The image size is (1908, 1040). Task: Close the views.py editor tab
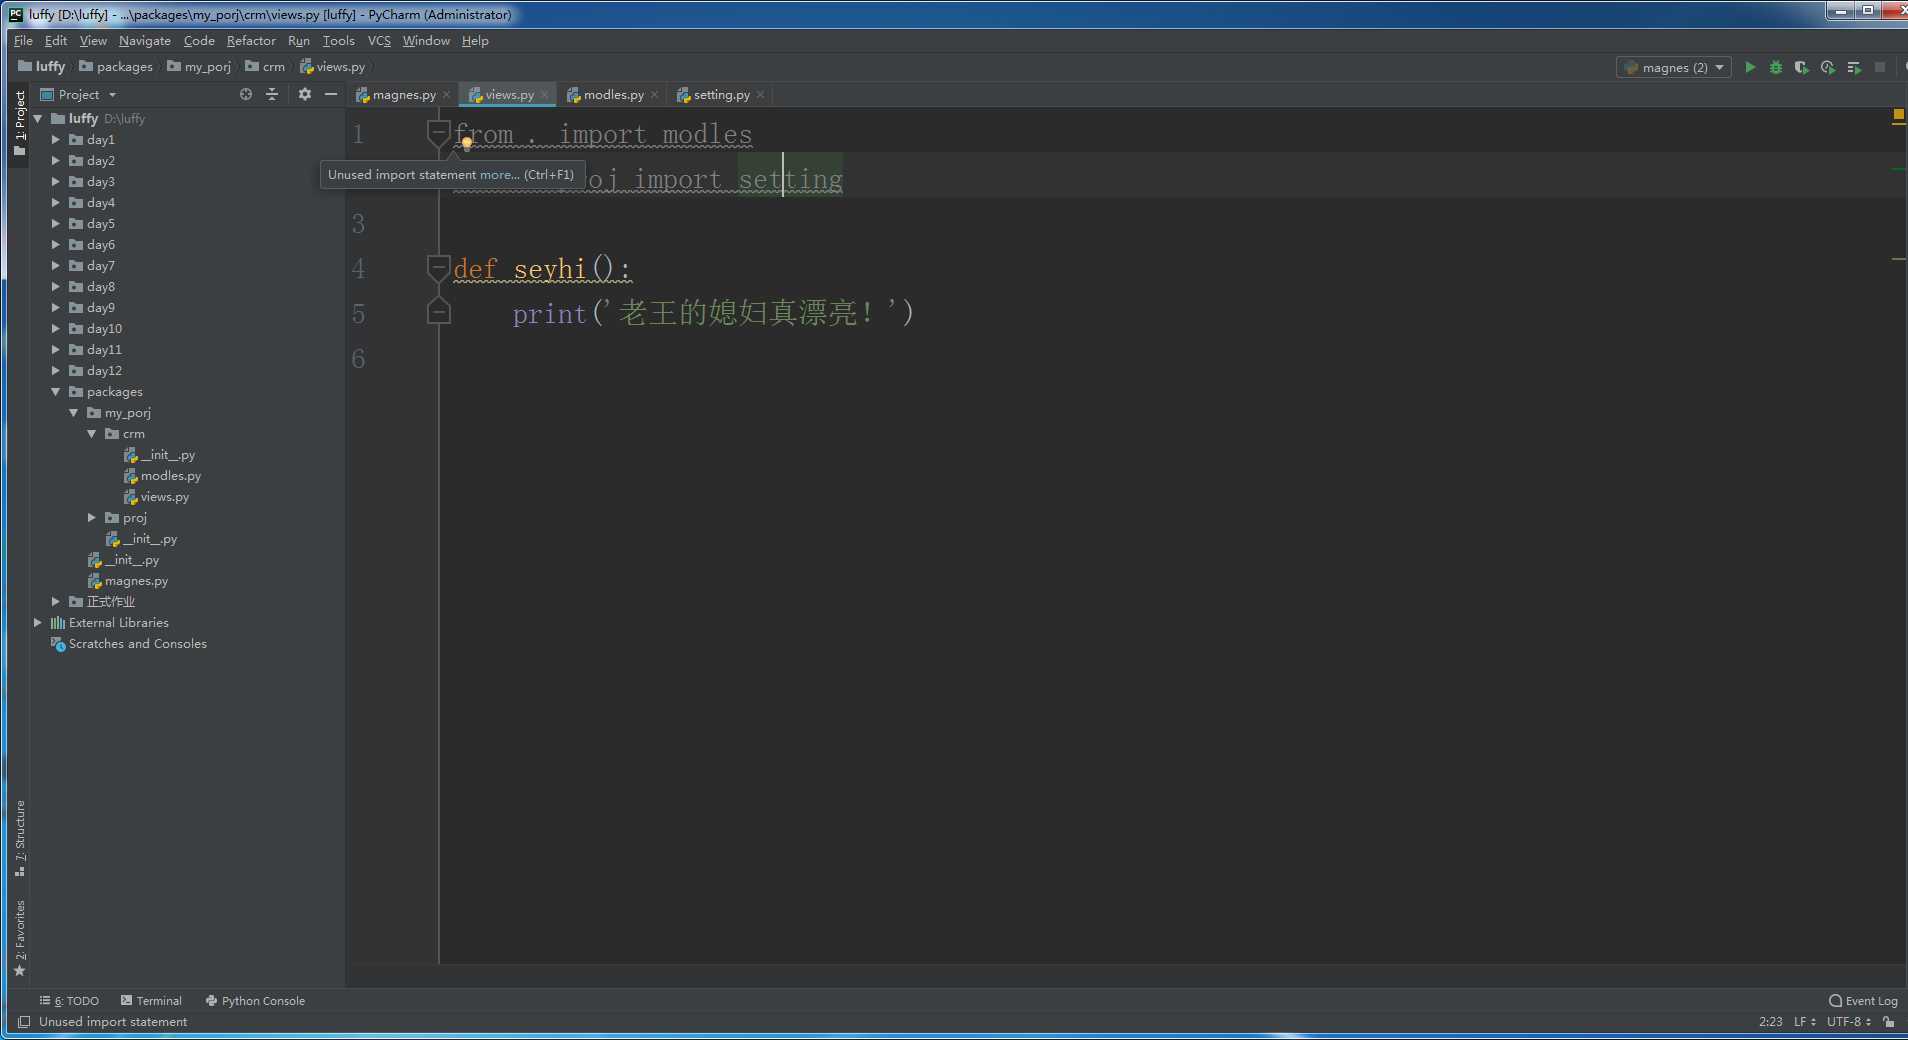pos(545,95)
